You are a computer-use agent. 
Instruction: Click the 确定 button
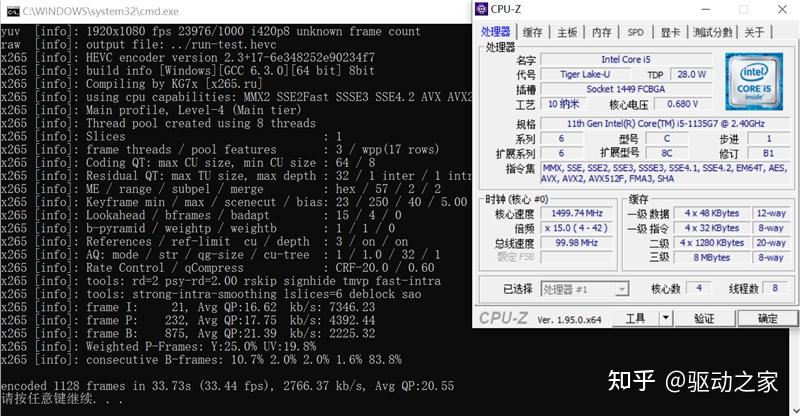pyautogui.click(x=767, y=319)
